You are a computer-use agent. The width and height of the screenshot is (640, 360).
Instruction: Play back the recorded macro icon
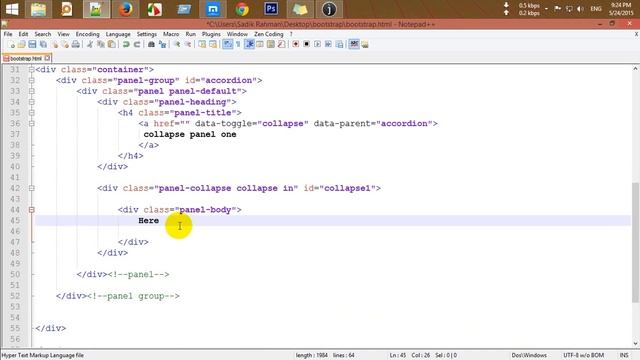coord(317,44)
